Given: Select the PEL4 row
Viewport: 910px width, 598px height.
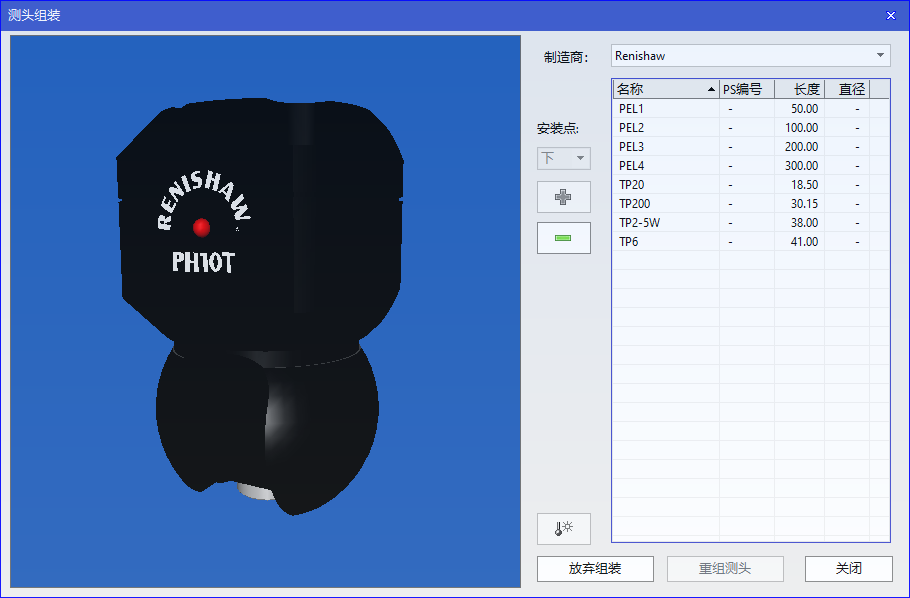Looking at the screenshot, I should coord(751,166).
